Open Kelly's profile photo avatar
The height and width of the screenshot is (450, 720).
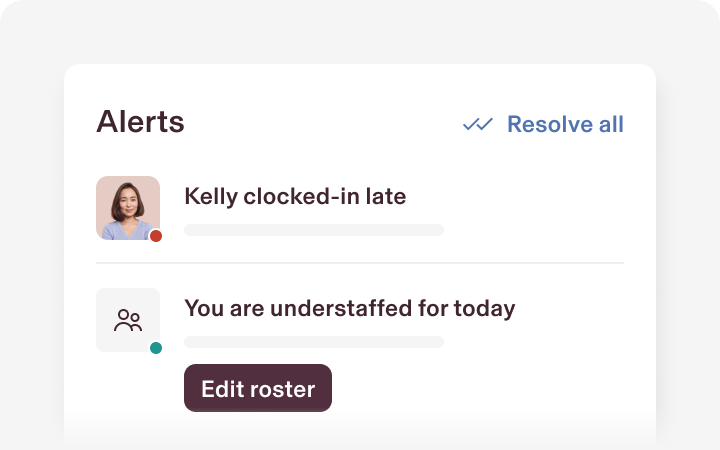tap(128, 208)
